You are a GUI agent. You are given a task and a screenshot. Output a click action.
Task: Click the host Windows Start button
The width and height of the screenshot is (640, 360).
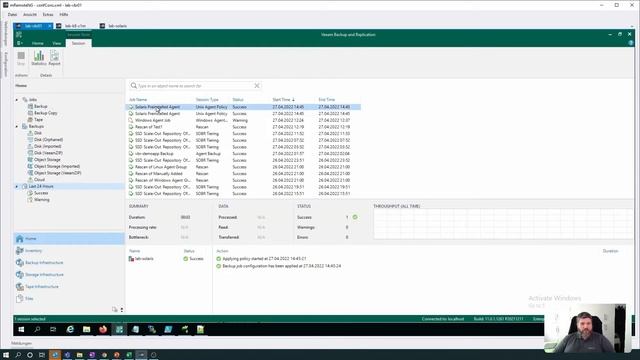point(6,355)
